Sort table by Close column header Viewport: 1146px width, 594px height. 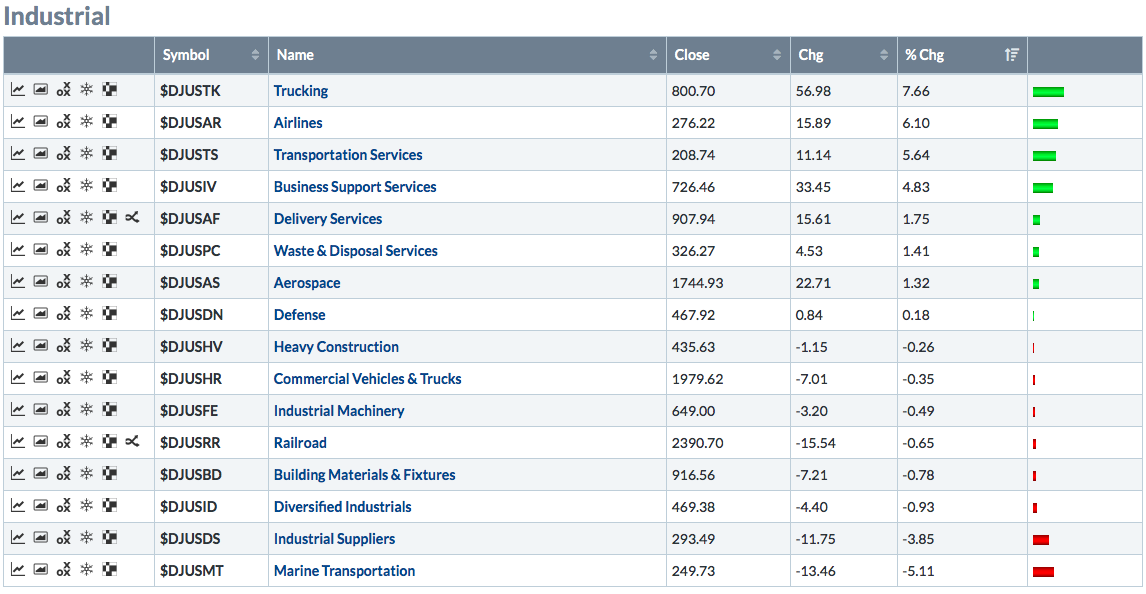click(727, 55)
